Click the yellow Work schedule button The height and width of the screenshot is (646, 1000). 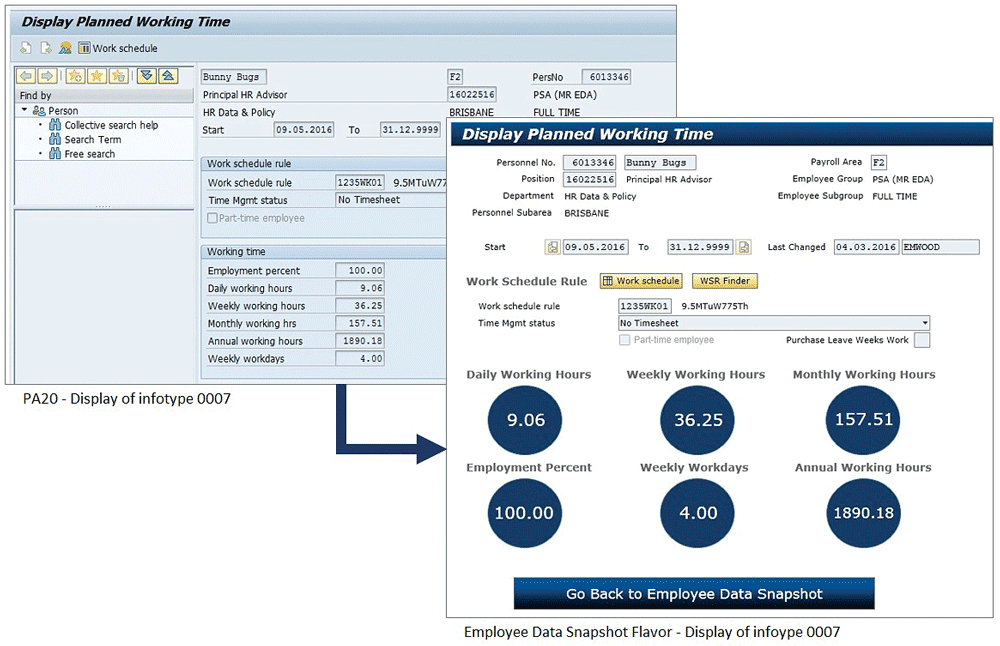pos(640,281)
